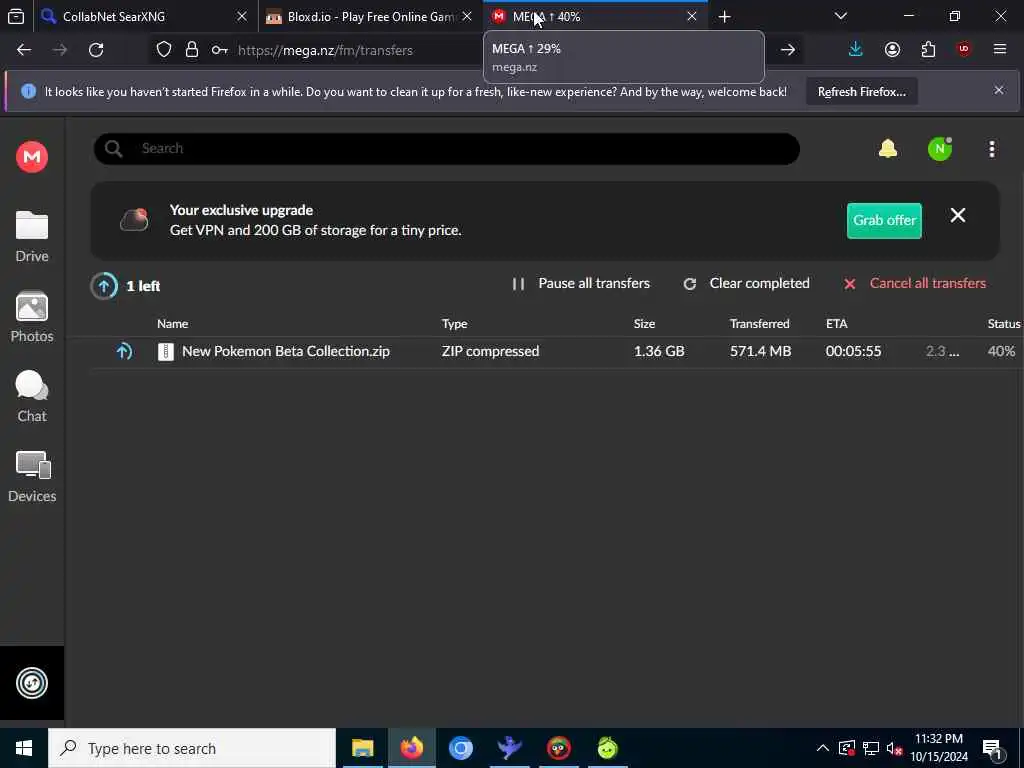Viewport: 1024px width, 768px height.
Task: Click the tracking protection shield icon
Action: [x=164, y=50]
